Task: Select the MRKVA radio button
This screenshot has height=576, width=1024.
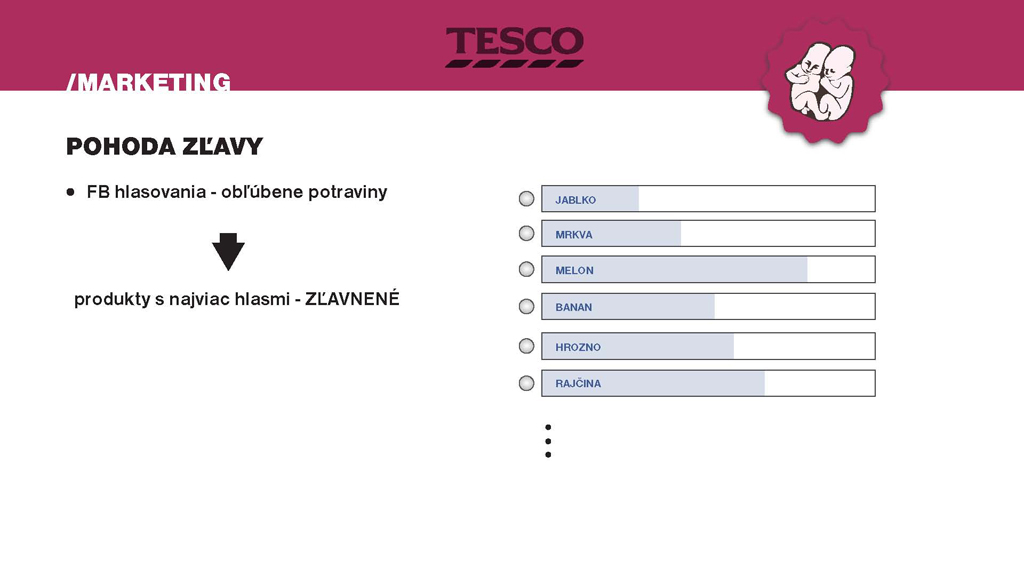Action: coord(526,233)
